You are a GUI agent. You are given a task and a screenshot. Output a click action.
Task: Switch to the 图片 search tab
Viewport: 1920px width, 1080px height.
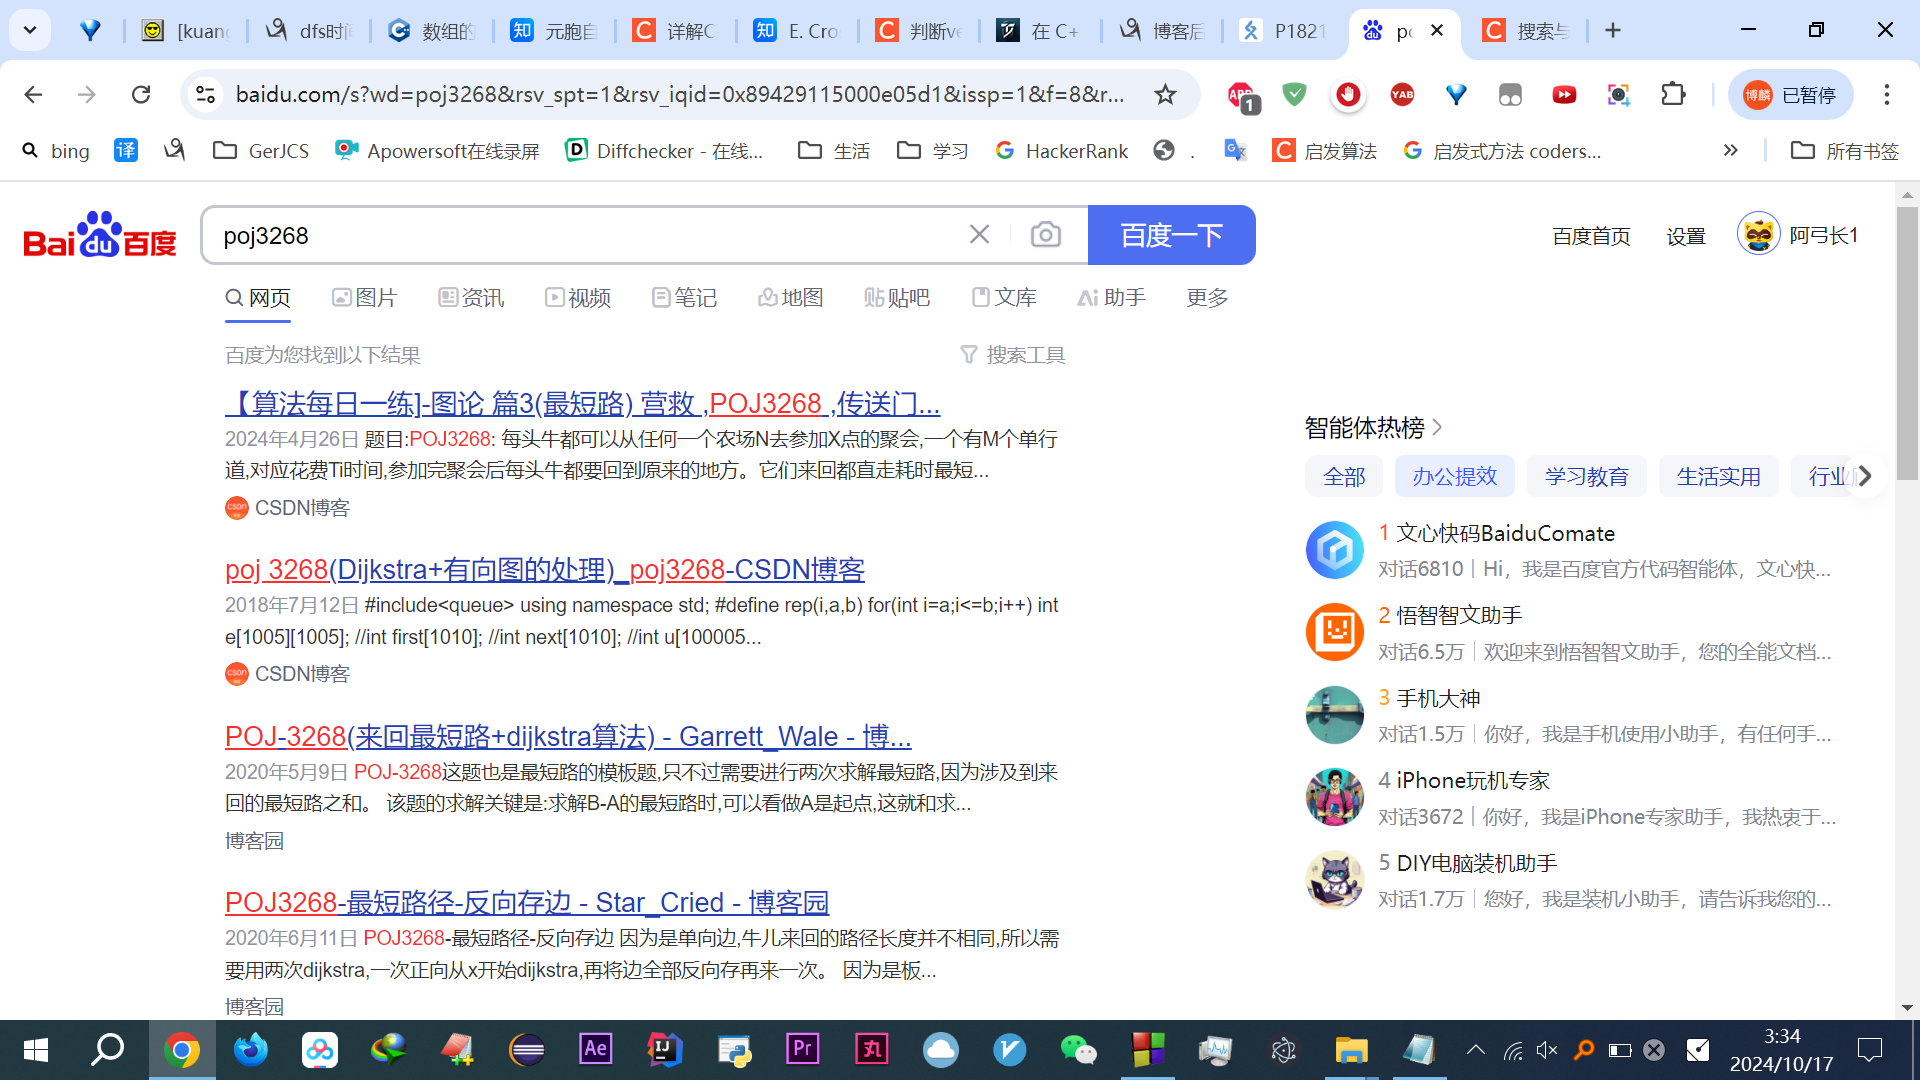pos(364,298)
